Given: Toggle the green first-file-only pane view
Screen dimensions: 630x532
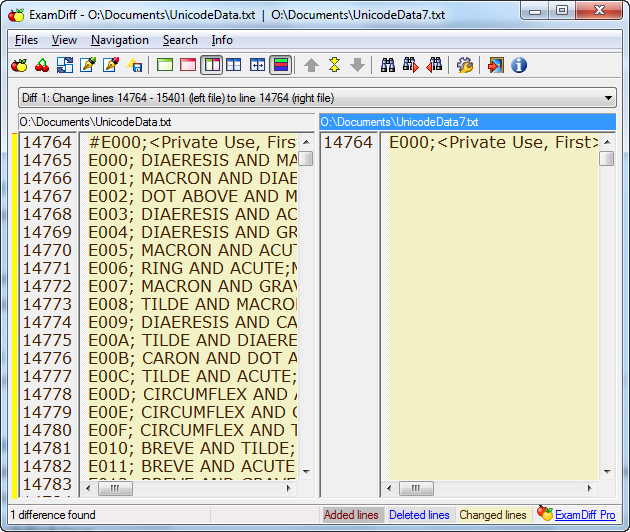Looking at the screenshot, I should click(x=165, y=65).
